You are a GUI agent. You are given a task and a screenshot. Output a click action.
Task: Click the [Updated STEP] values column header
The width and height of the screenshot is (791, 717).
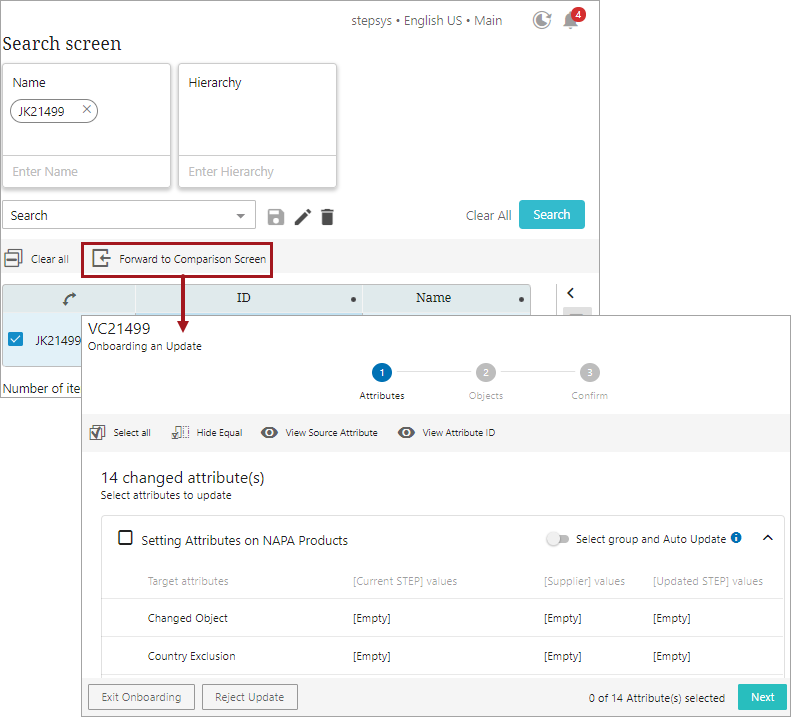pos(708,581)
